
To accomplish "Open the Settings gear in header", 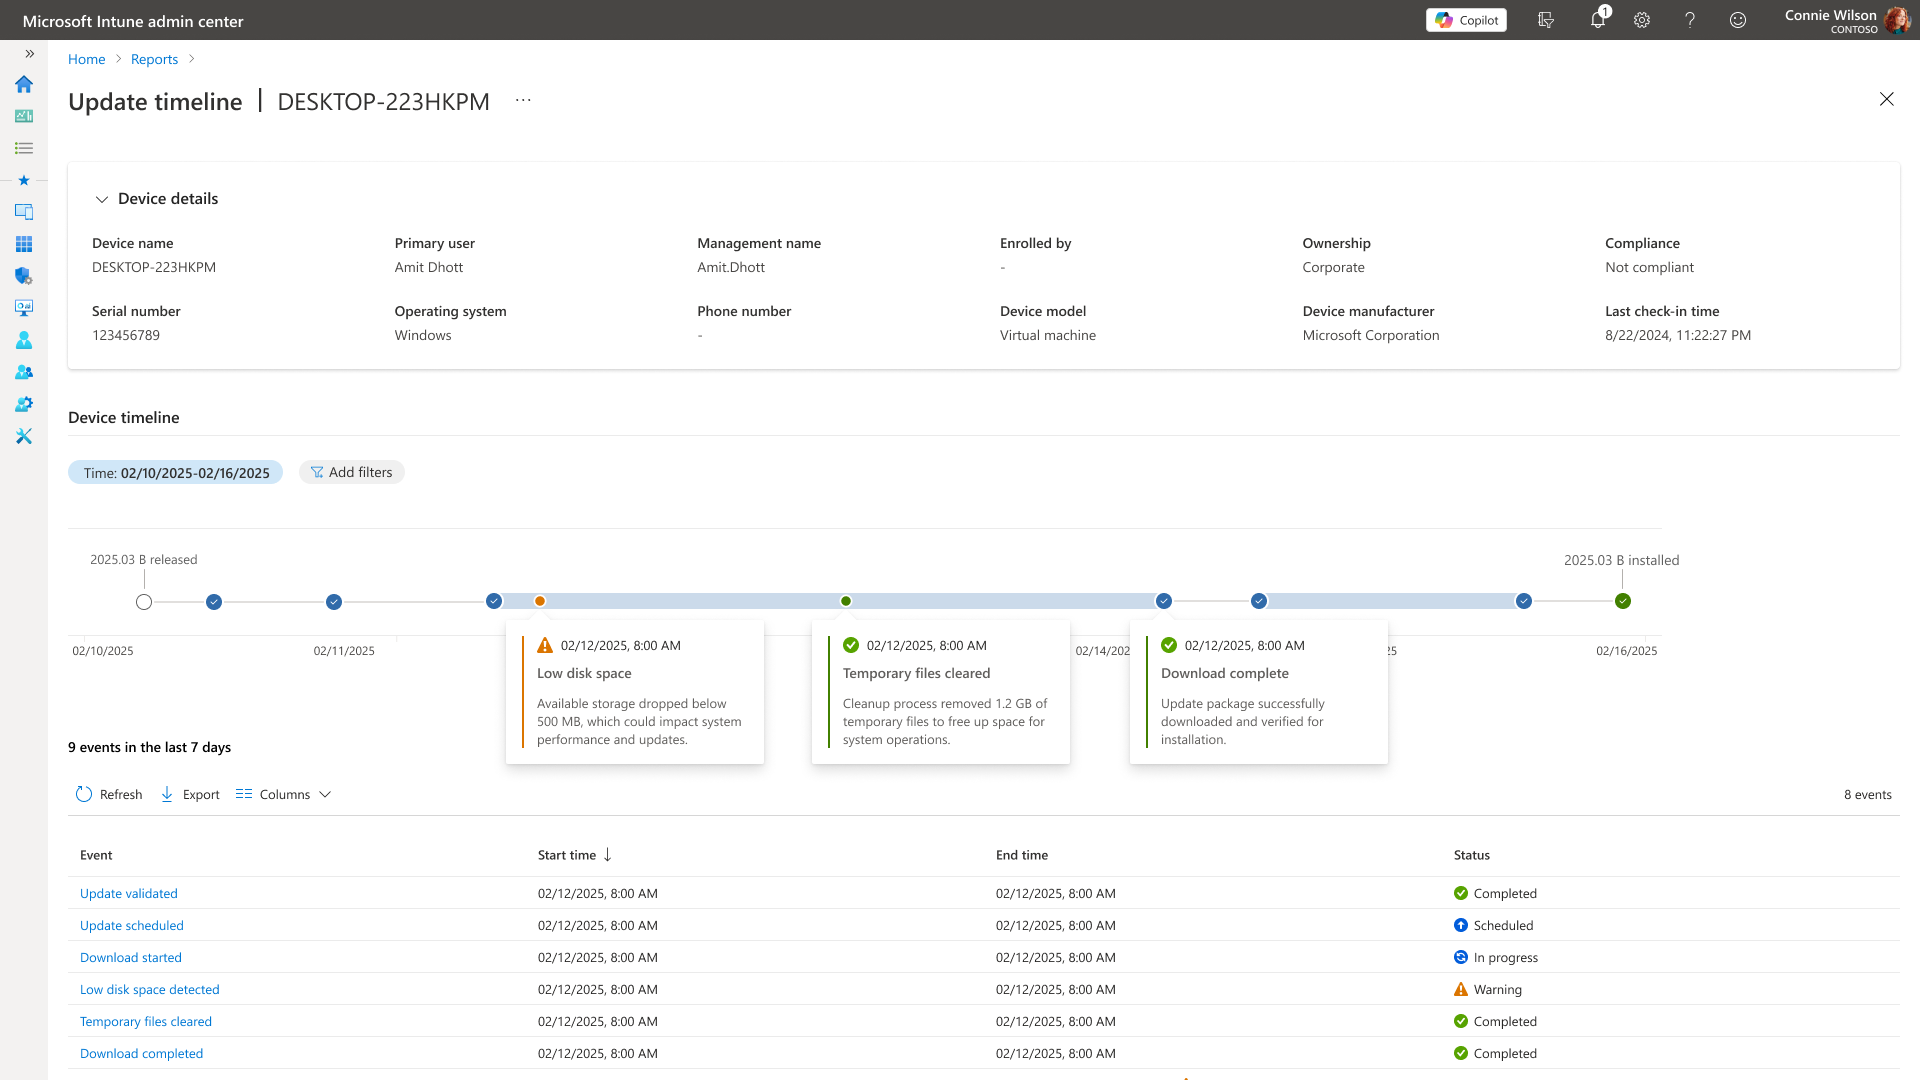I will click(x=1642, y=20).
